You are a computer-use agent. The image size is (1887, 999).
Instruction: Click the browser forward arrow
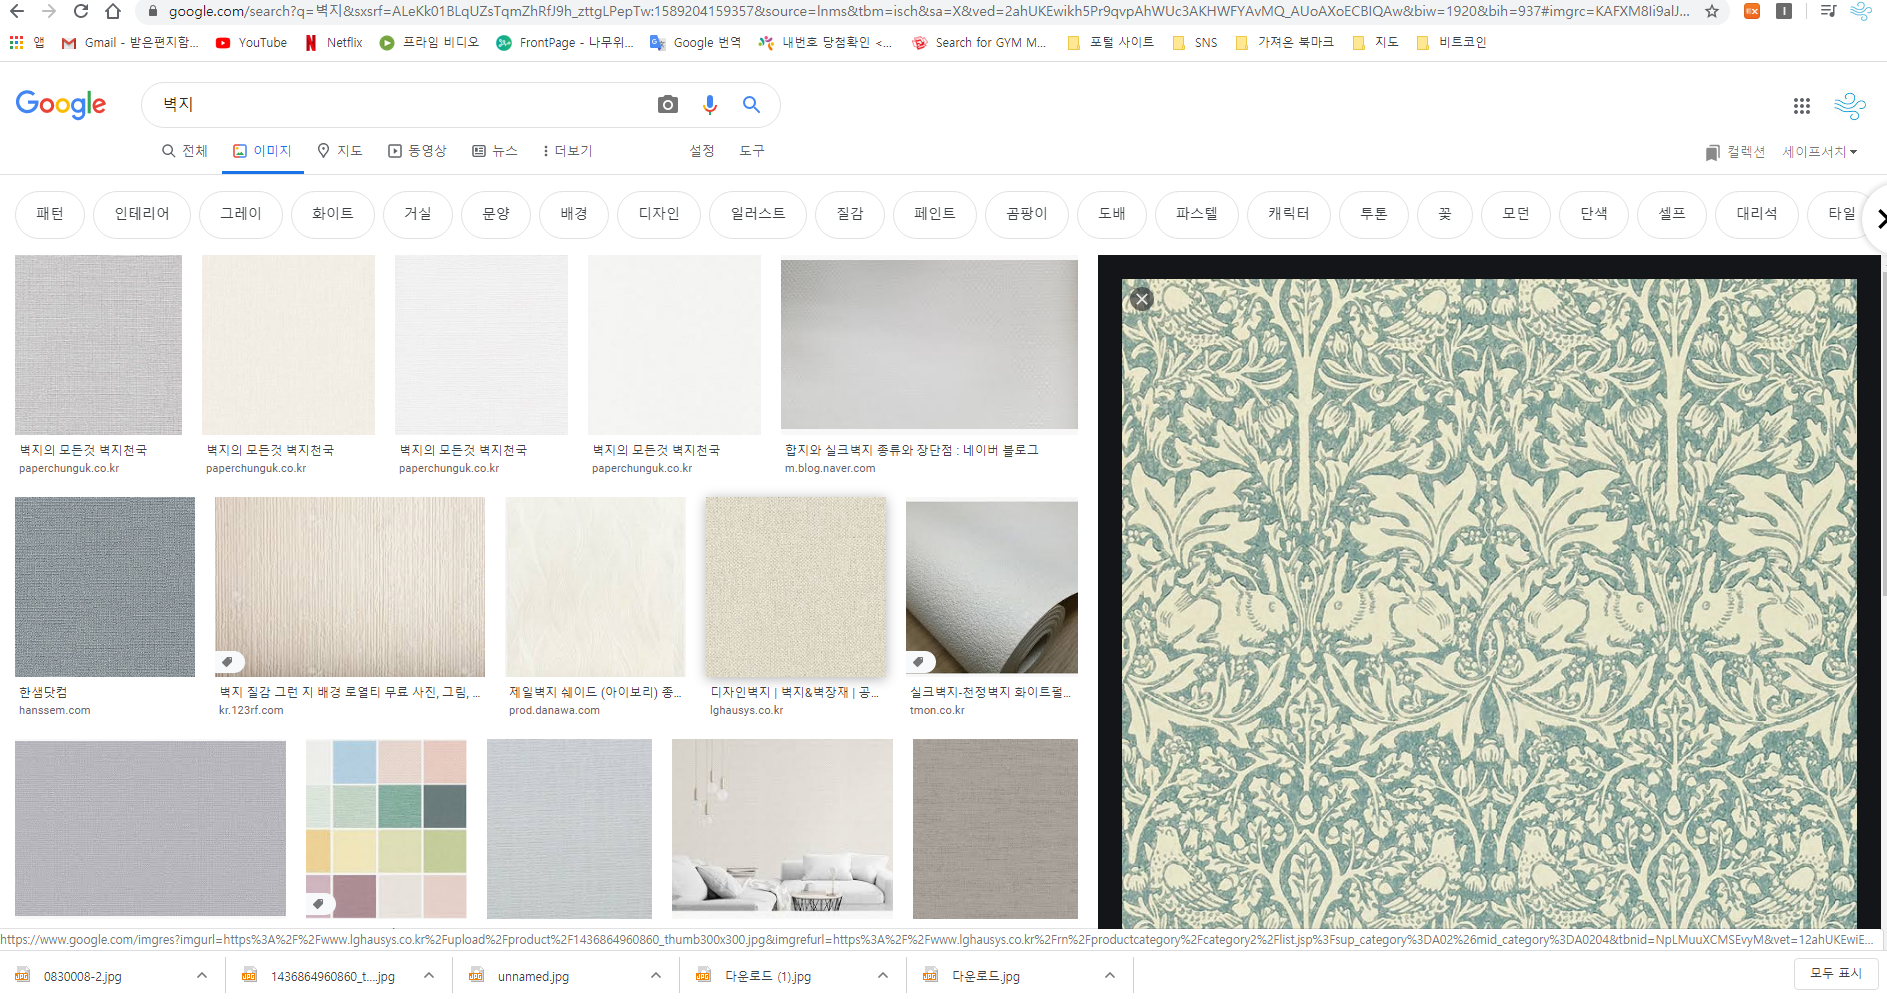point(49,11)
